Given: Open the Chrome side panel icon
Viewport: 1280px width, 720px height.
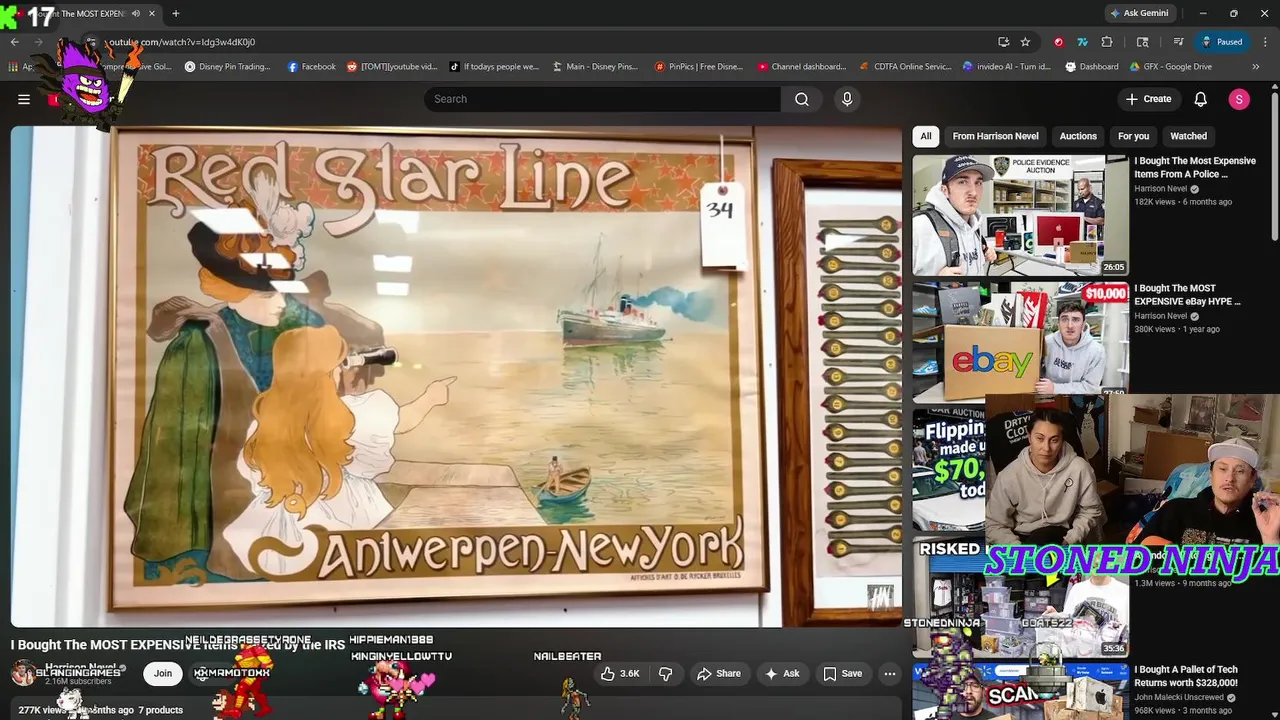Looking at the screenshot, I should (x=1142, y=42).
